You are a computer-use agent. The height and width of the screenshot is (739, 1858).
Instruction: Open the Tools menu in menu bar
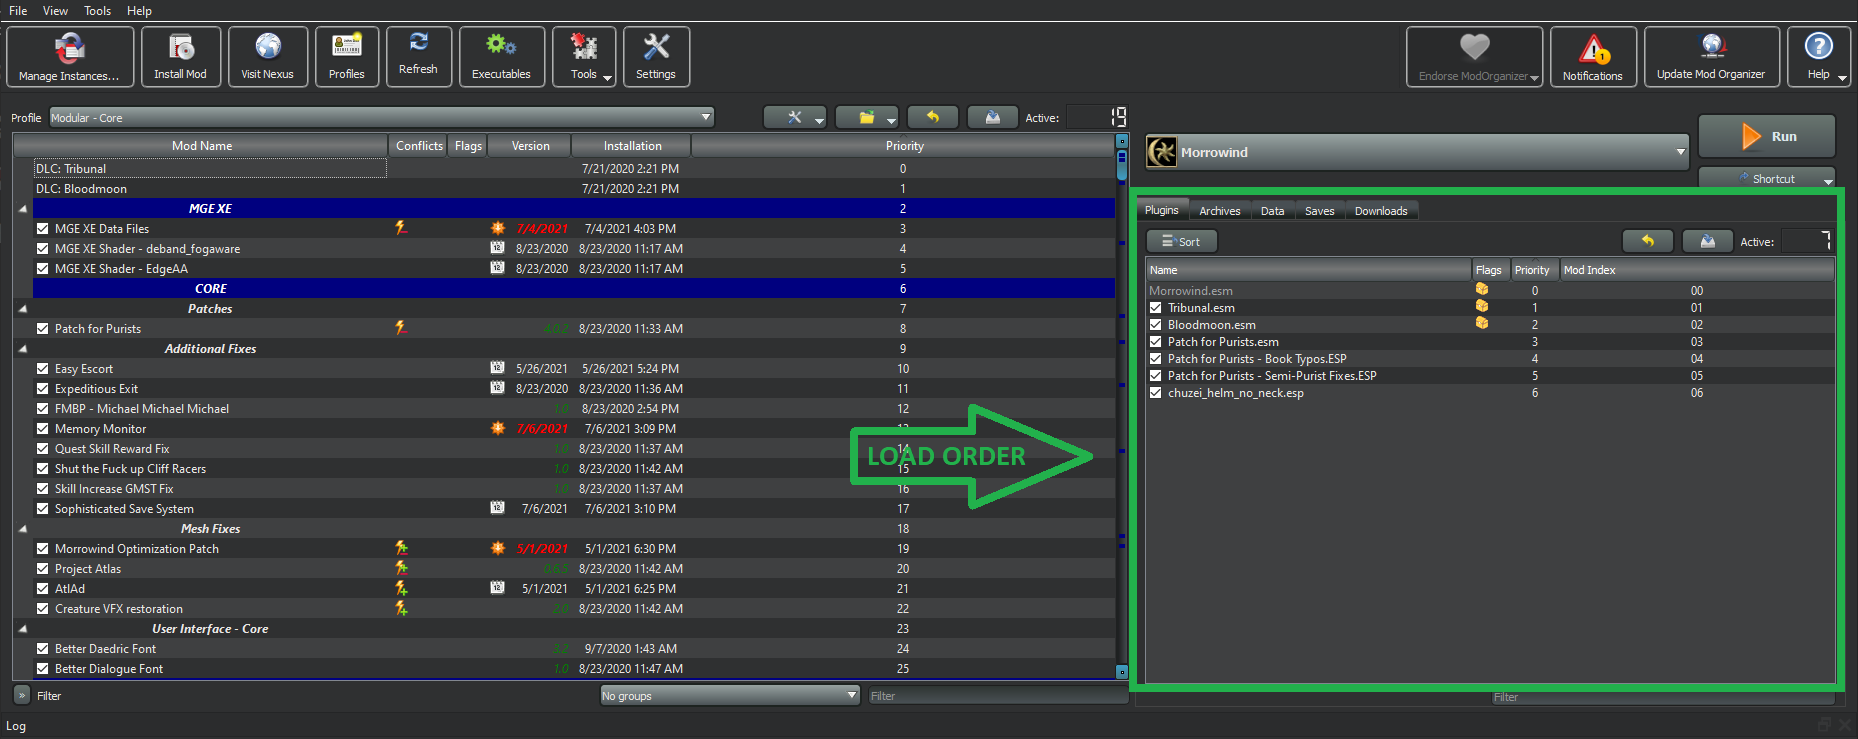point(97,11)
